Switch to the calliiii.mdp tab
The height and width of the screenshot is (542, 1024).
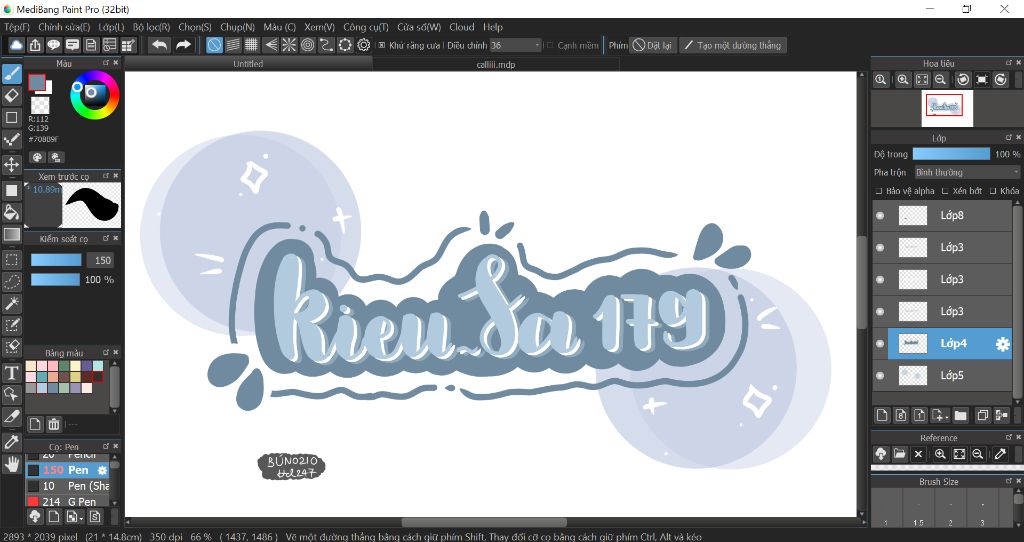click(496, 64)
